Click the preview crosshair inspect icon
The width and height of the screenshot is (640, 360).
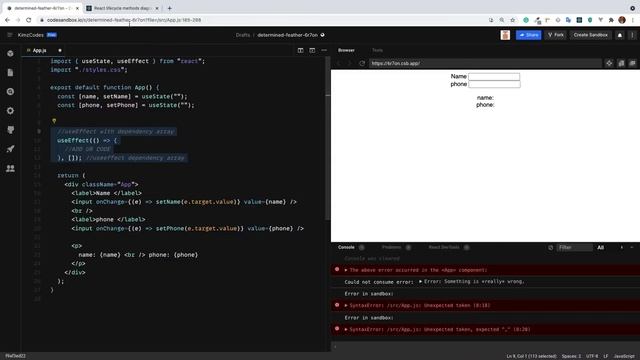pos(609,63)
